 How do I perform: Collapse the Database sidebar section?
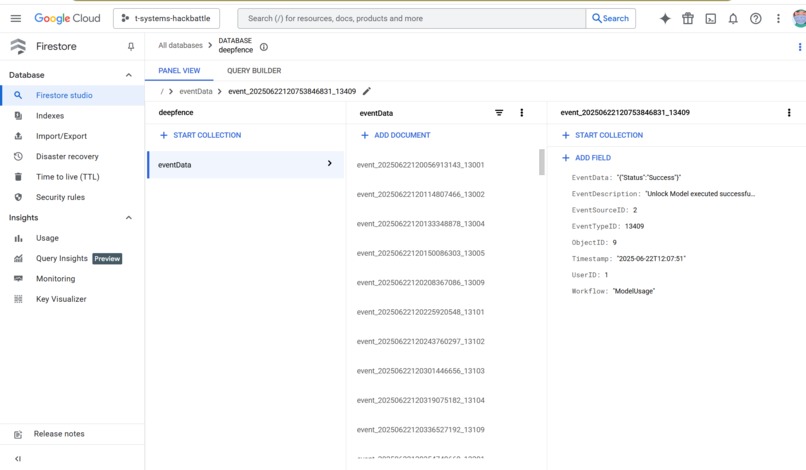click(x=129, y=75)
